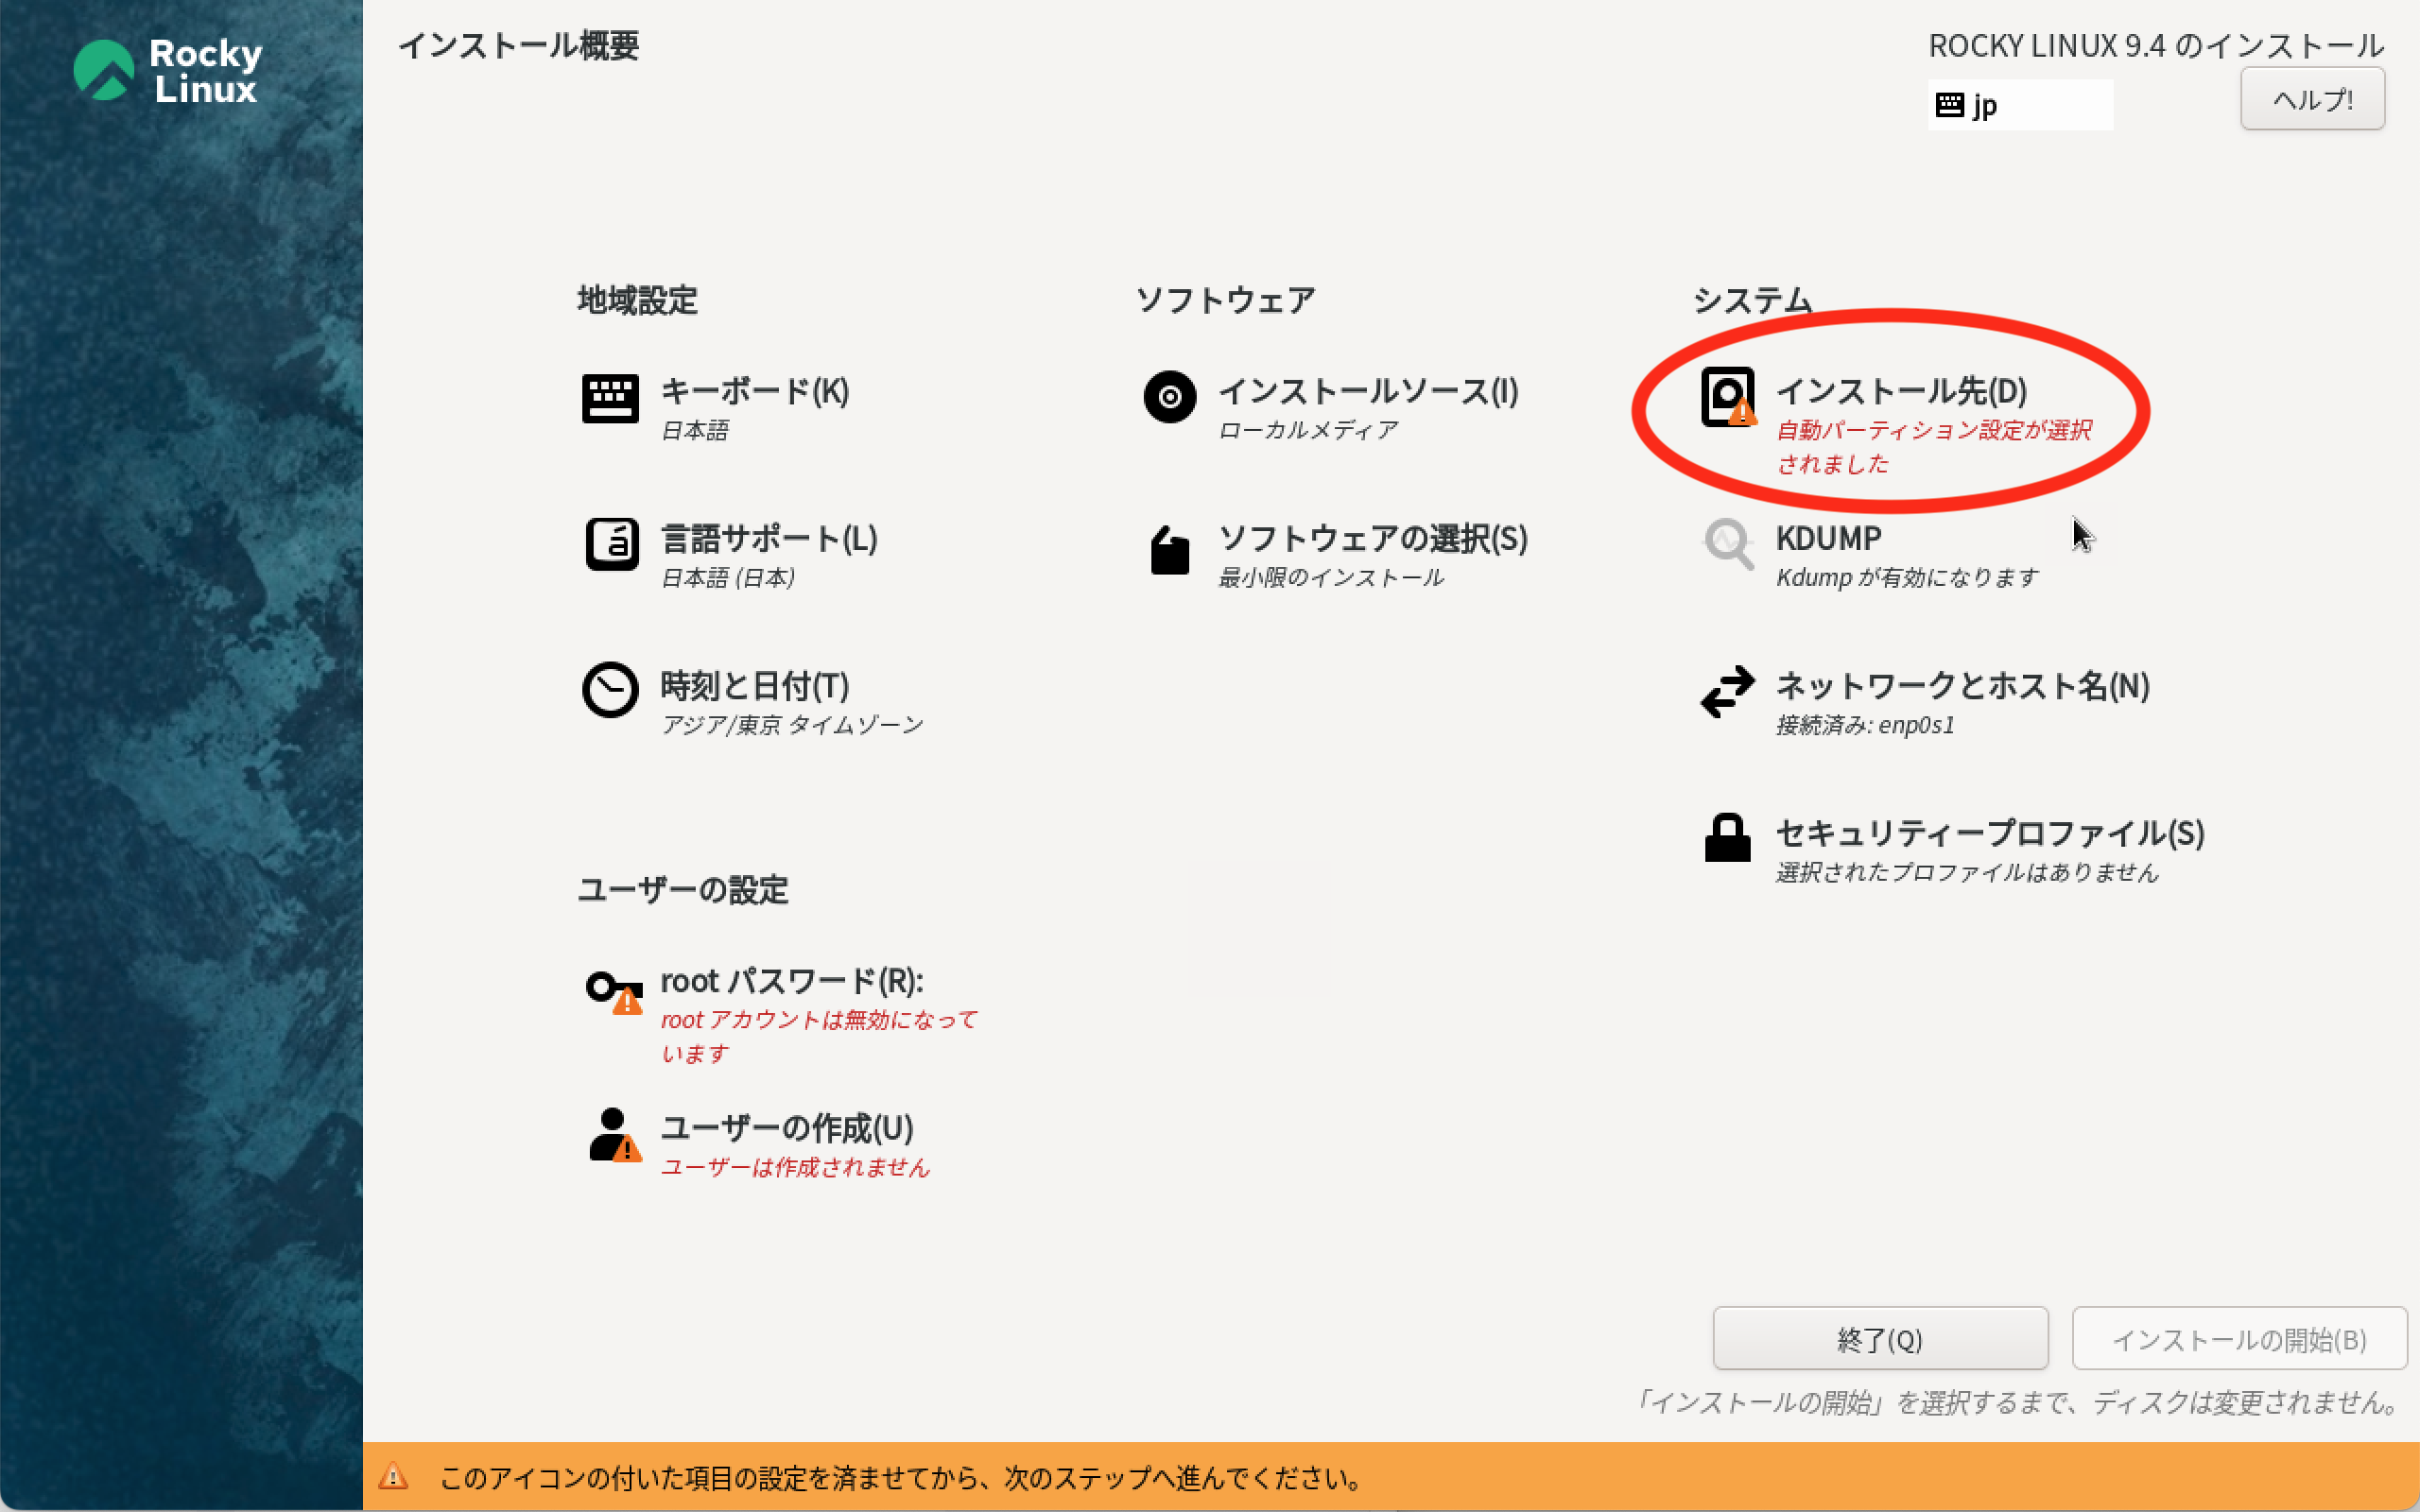This screenshot has width=2420, height=1512.
Task: Click the 終了(Q) quit button
Action: coord(1880,1339)
